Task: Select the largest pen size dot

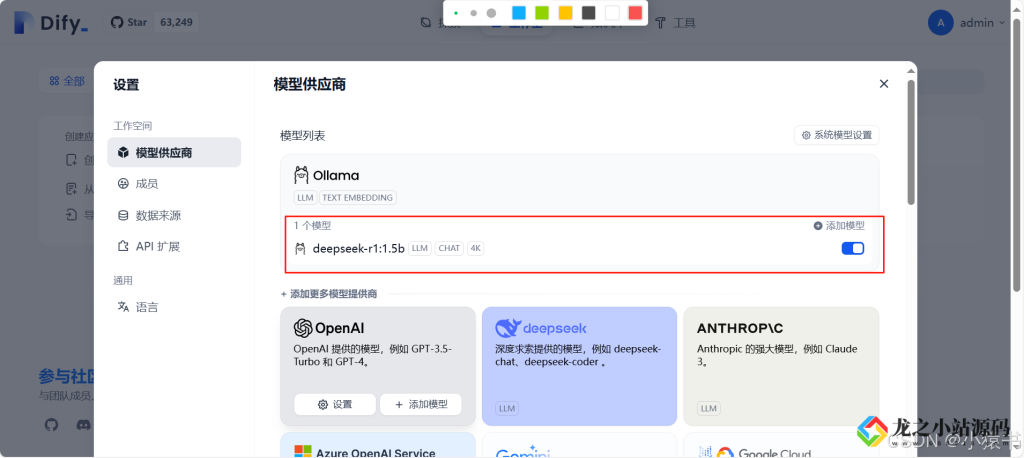Action: (491, 13)
